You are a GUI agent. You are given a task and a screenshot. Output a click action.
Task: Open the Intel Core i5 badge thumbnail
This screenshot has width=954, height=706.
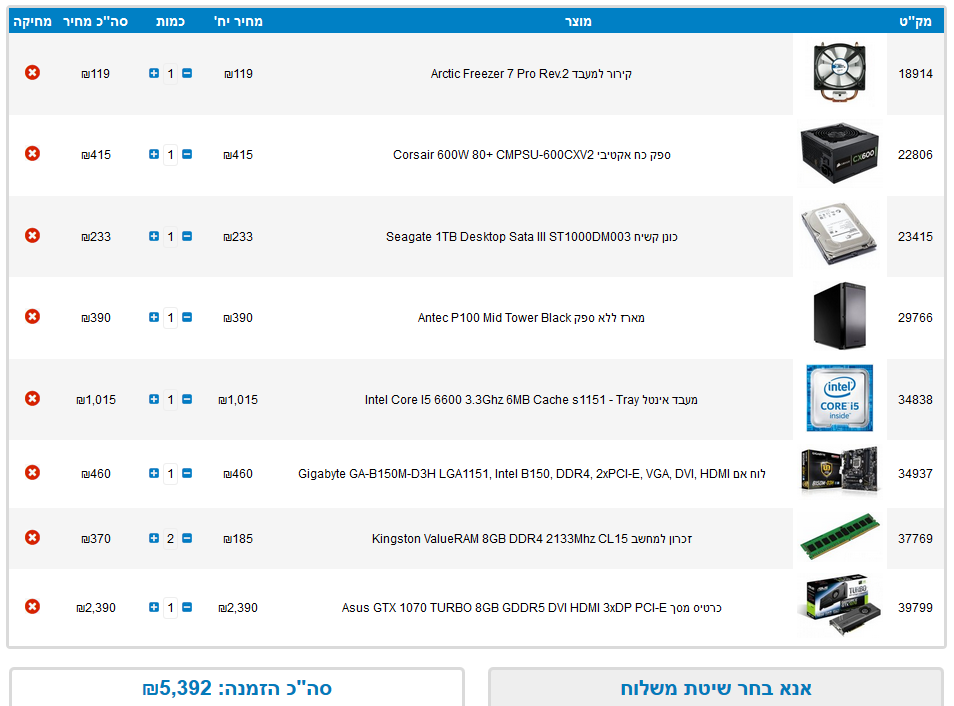pyautogui.click(x=840, y=398)
